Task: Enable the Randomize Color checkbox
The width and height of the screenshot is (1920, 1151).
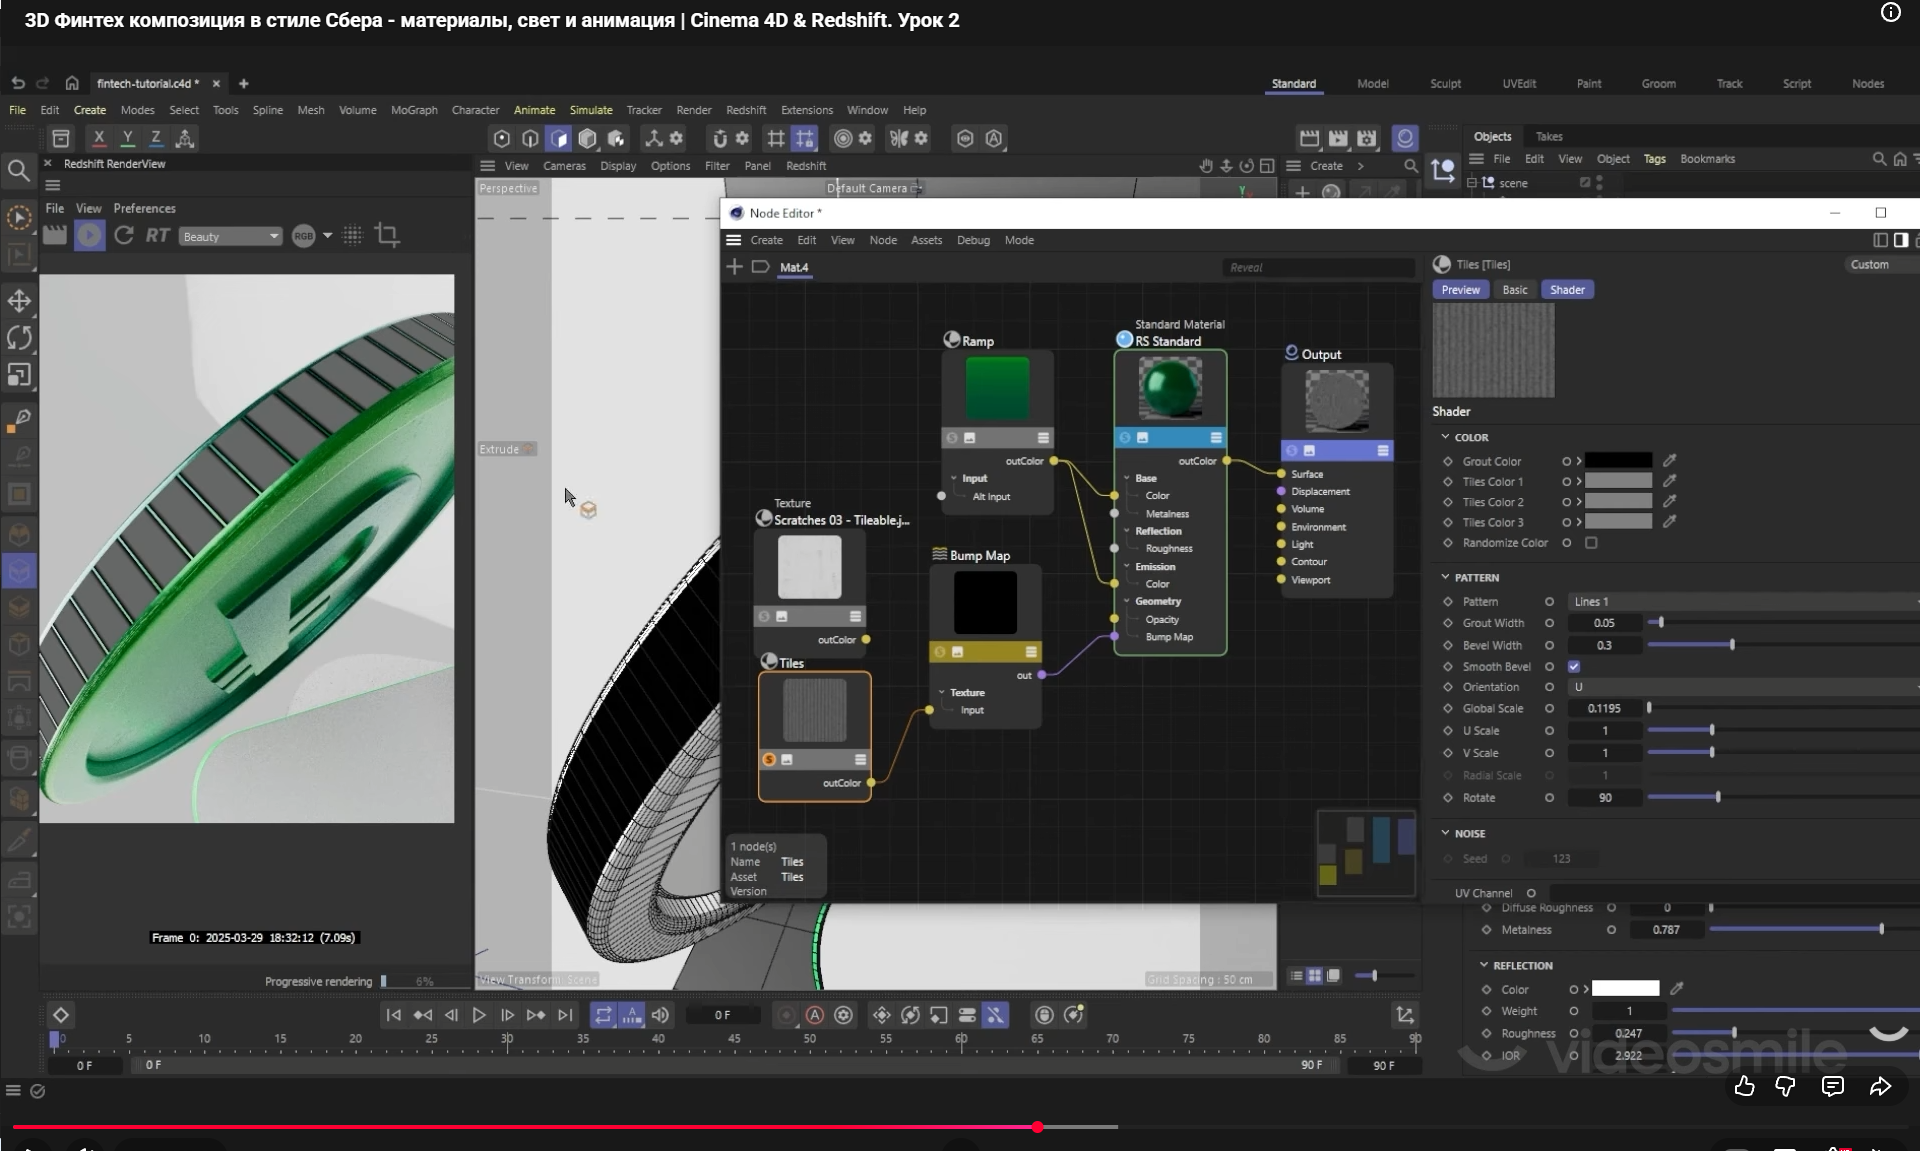Action: coord(1591,543)
